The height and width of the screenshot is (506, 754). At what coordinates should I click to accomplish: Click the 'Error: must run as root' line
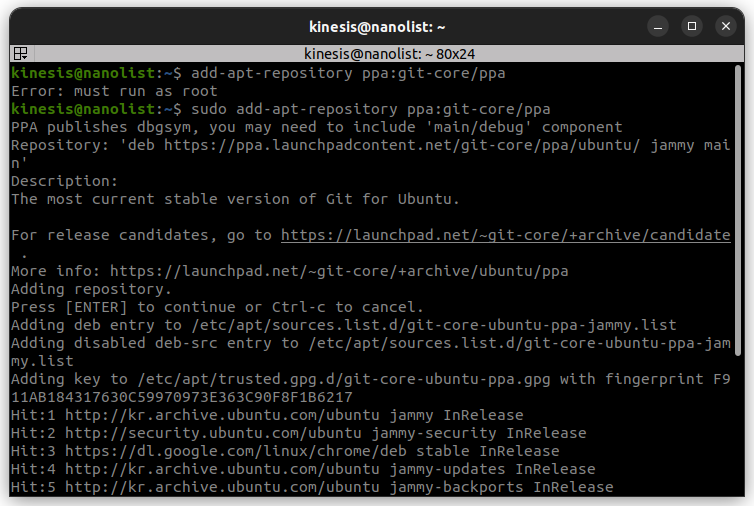(114, 91)
